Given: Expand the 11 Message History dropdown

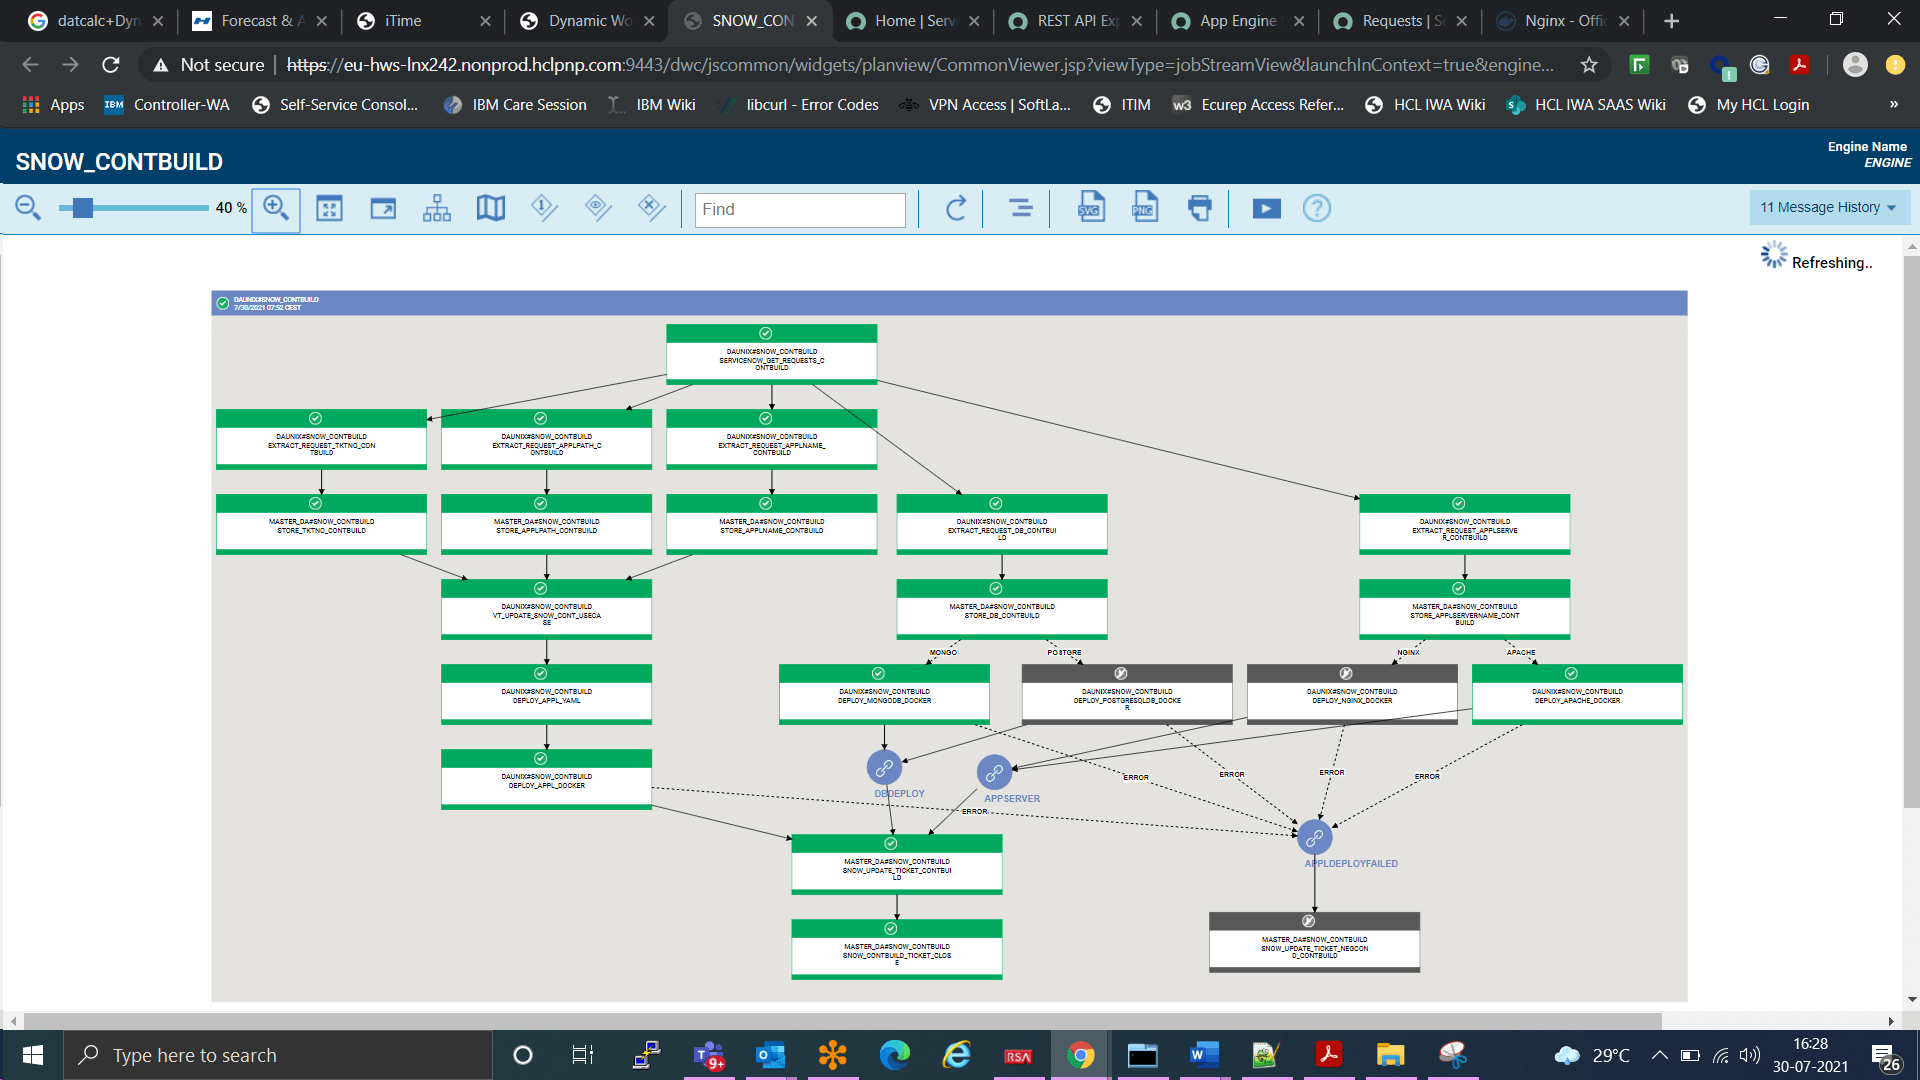Looking at the screenshot, I should [x=1828, y=207].
